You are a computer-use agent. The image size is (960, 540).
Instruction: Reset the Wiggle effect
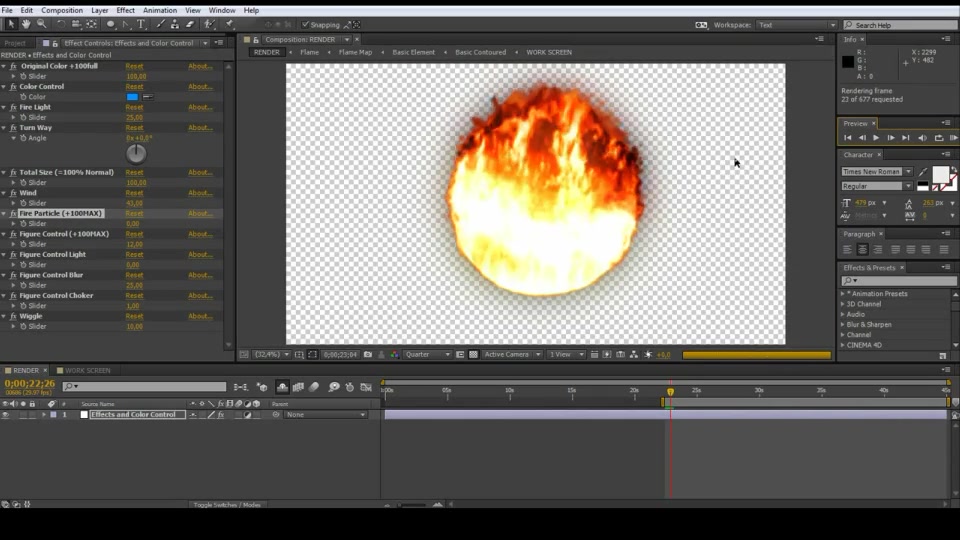(134, 317)
